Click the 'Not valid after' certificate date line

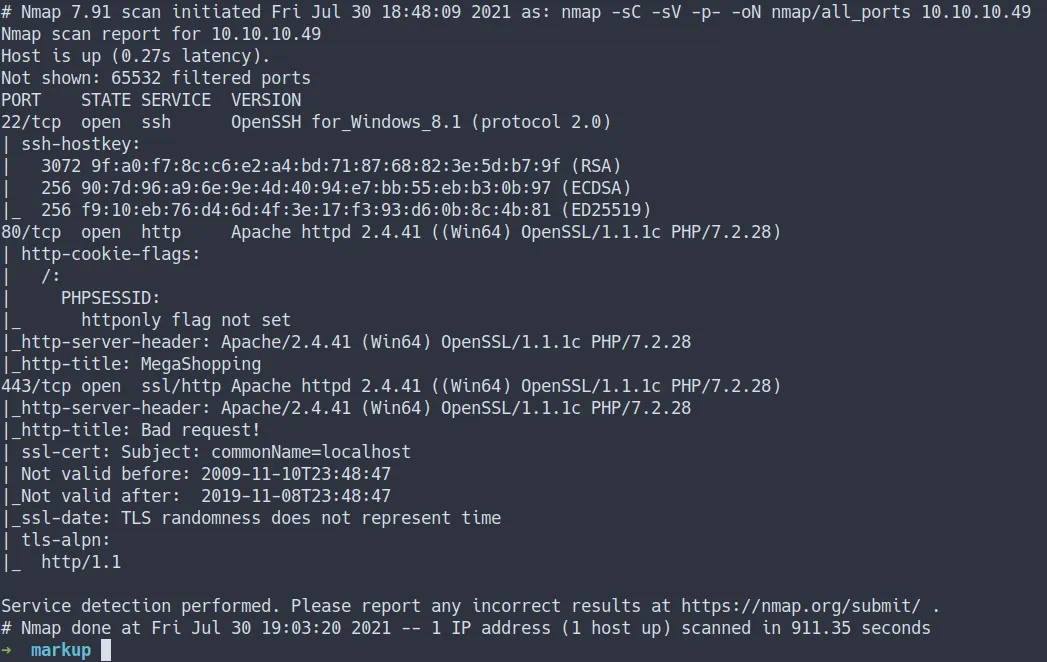coord(200,496)
